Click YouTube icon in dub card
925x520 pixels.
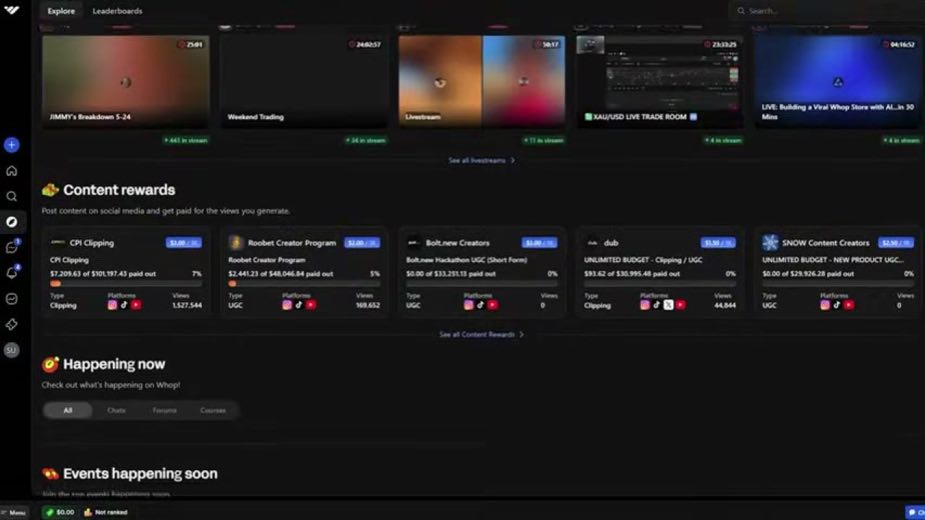[x=681, y=305]
